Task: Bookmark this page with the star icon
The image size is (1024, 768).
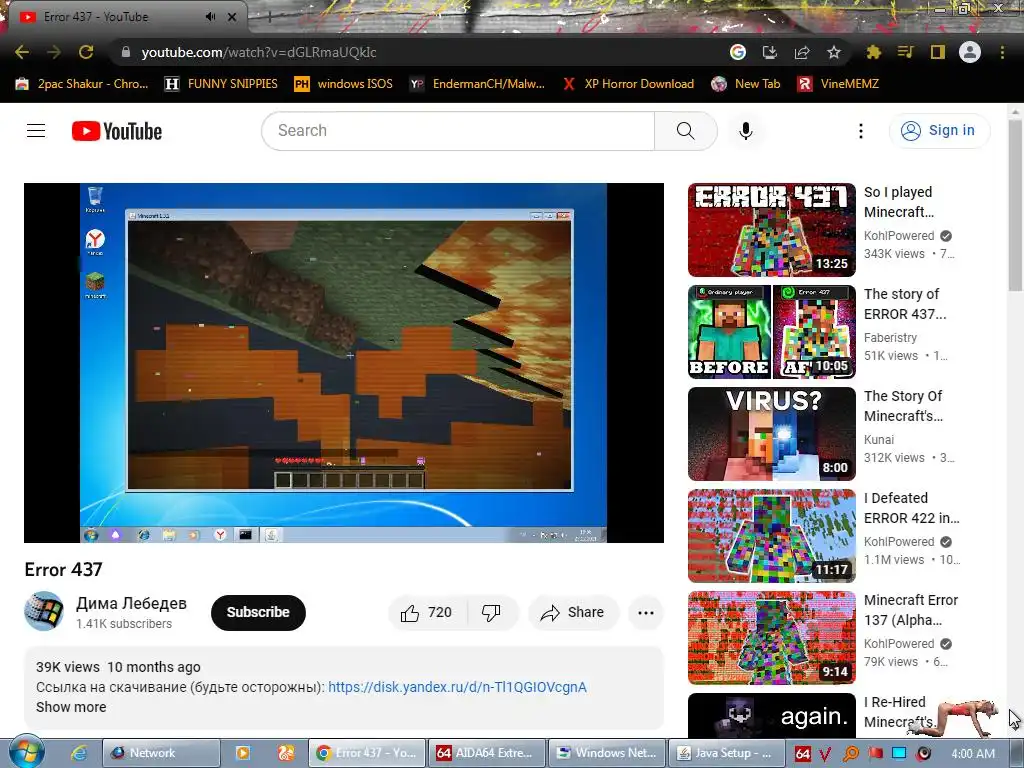Action: [x=834, y=52]
